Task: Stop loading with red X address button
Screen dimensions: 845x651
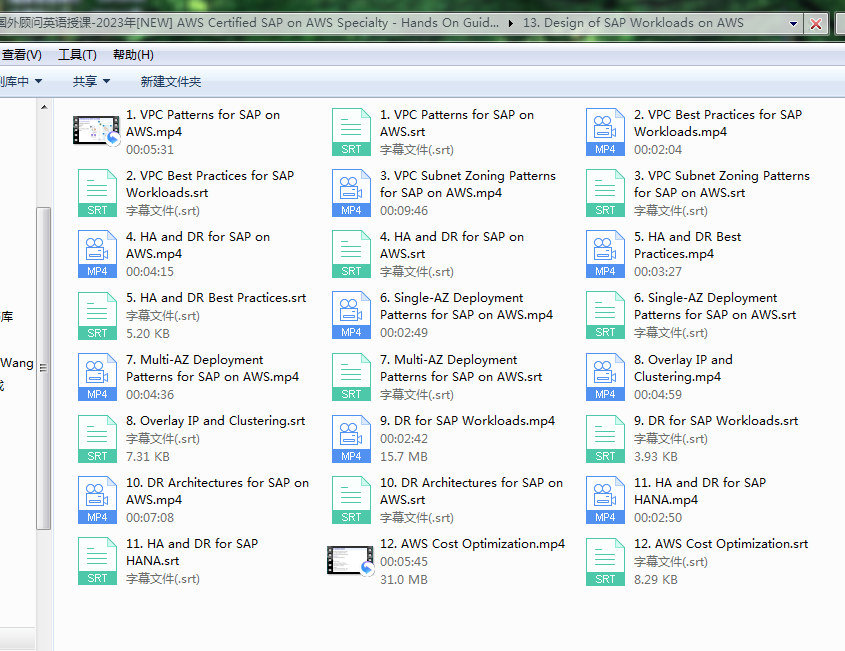Action: [x=816, y=24]
